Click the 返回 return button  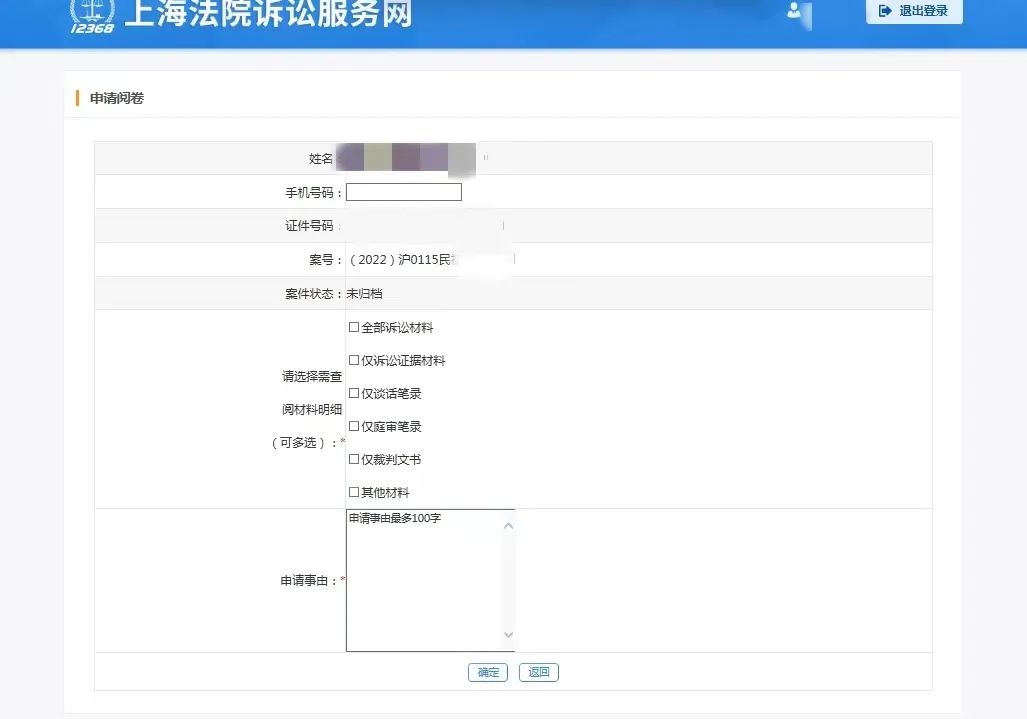click(x=538, y=672)
